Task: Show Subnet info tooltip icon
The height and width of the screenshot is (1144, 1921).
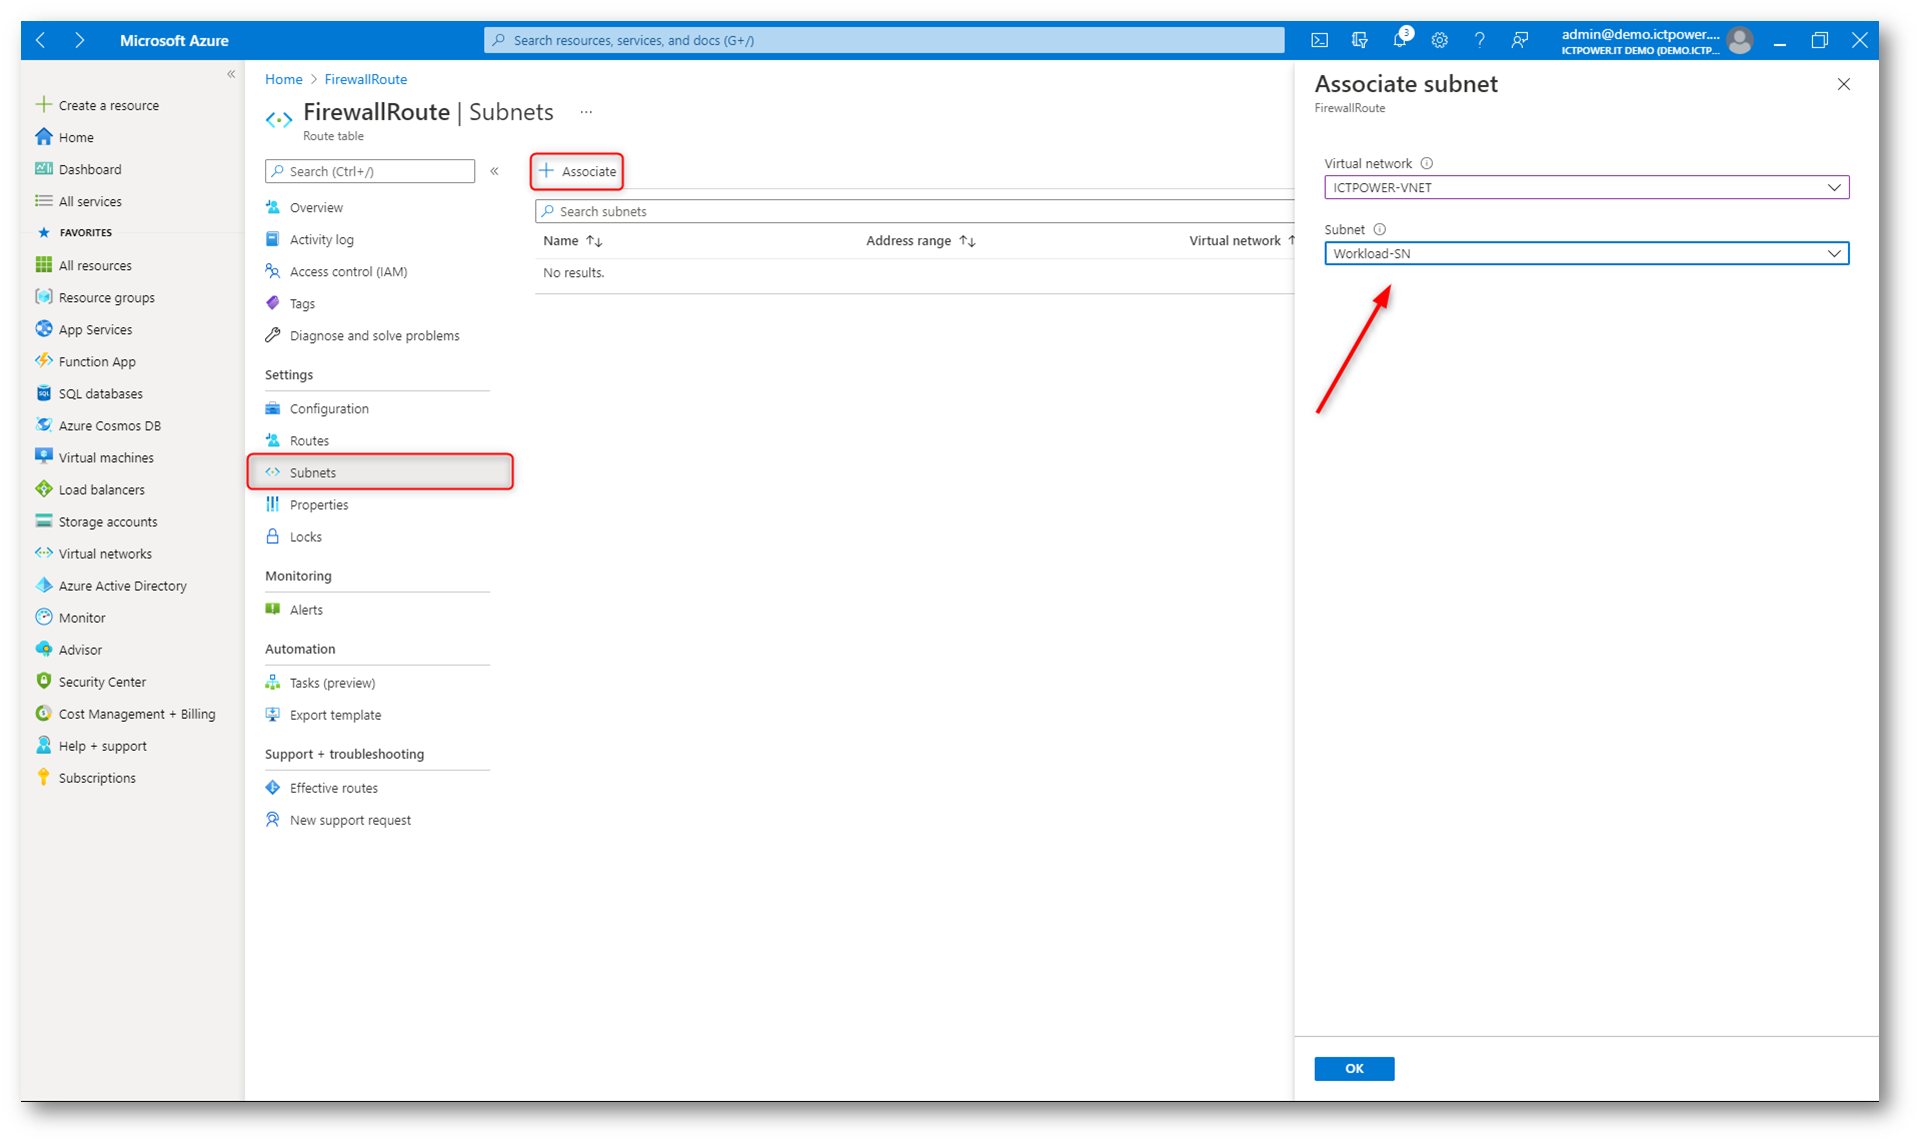Action: (x=1380, y=229)
